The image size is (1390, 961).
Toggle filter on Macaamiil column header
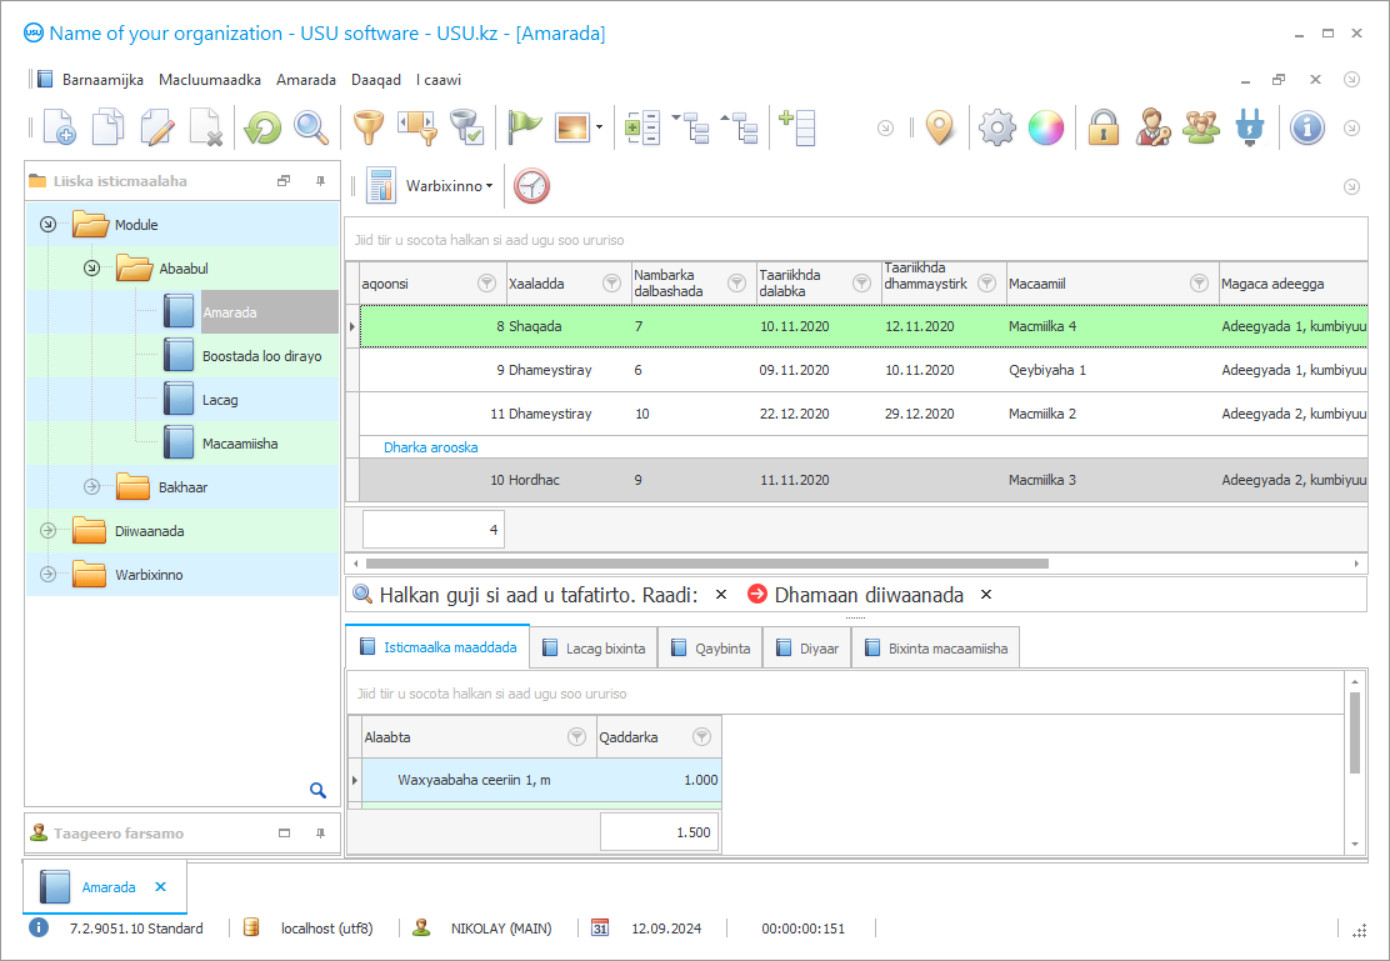coord(1198,284)
